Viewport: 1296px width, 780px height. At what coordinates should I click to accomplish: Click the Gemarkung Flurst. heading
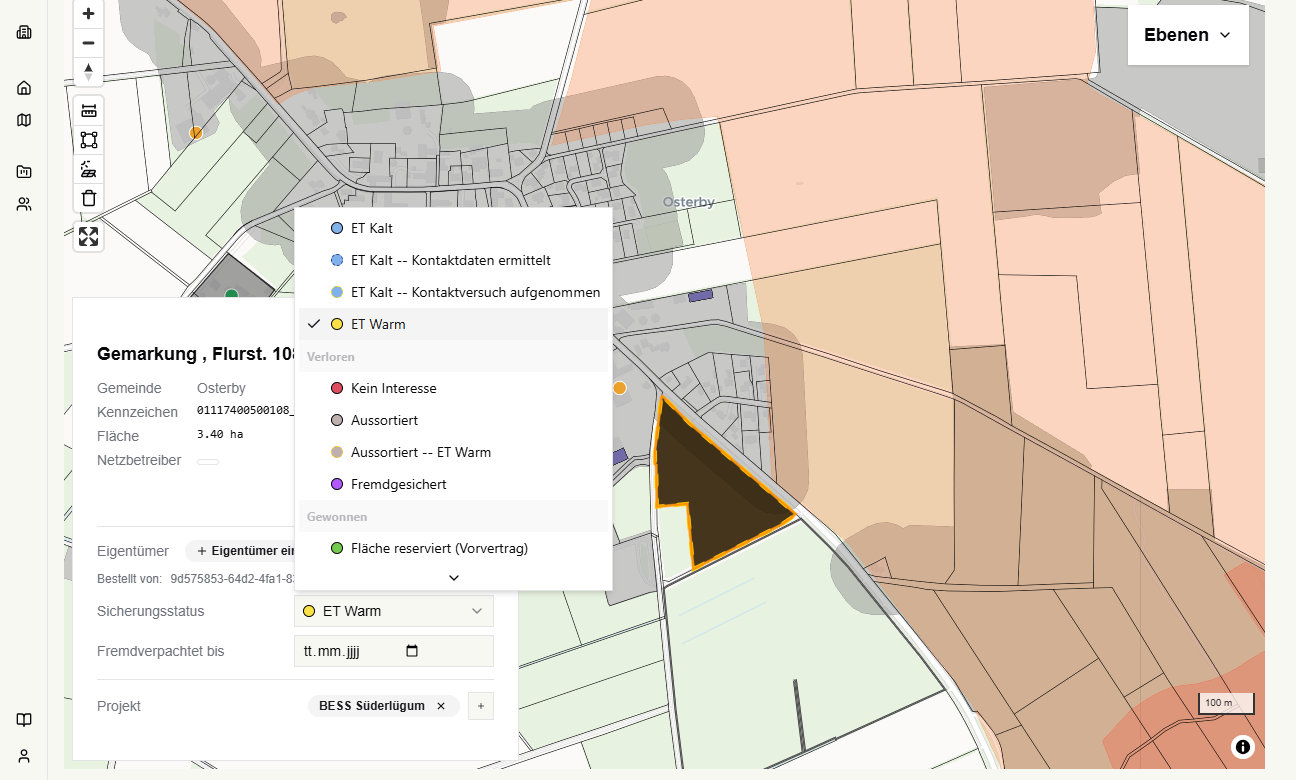point(195,353)
